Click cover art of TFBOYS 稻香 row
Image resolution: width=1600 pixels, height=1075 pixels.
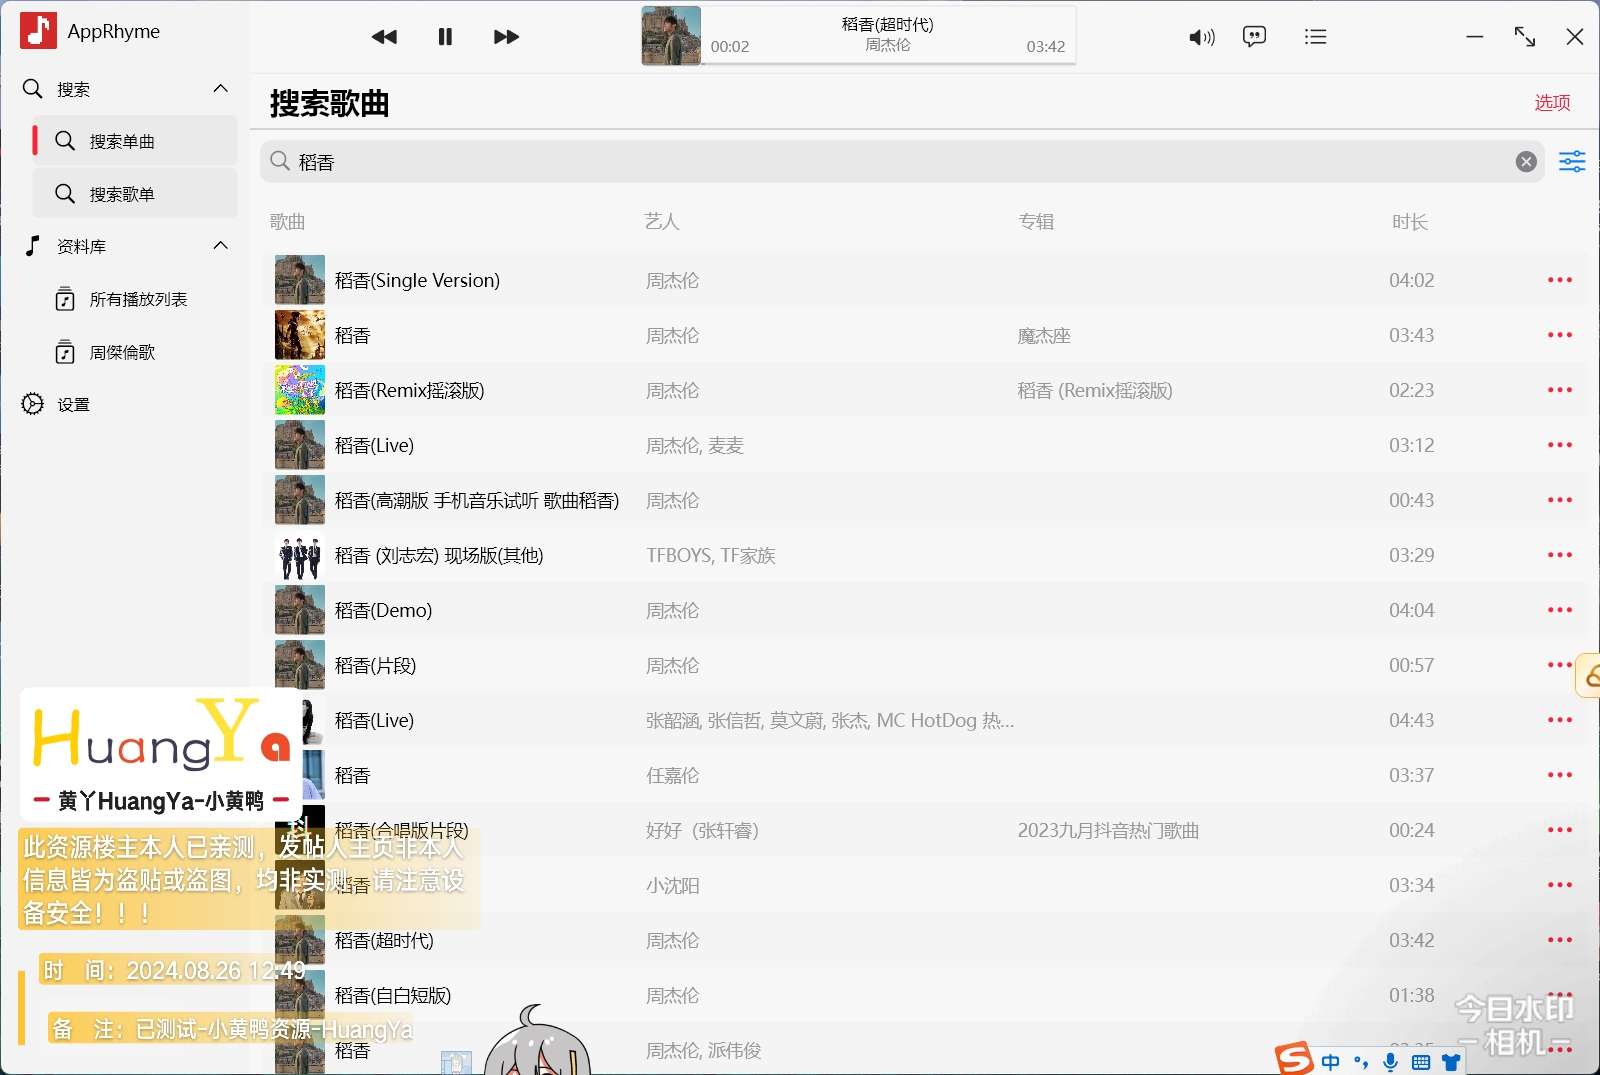tap(300, 555)
